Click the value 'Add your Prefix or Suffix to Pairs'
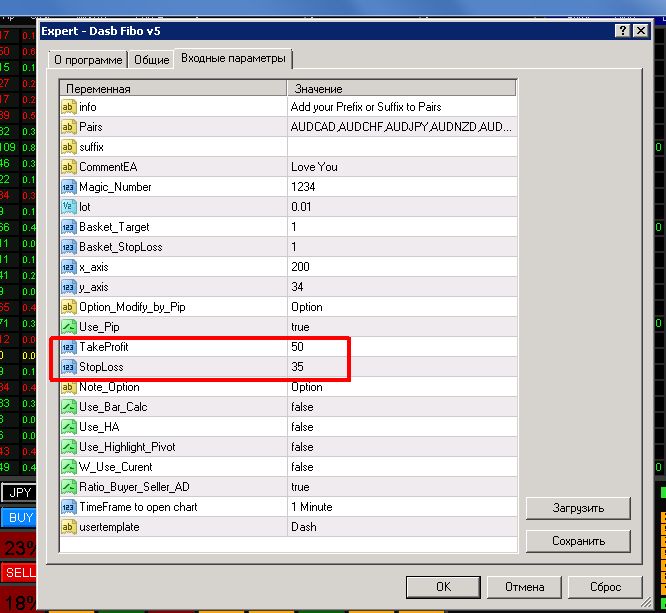 (366, 107)
